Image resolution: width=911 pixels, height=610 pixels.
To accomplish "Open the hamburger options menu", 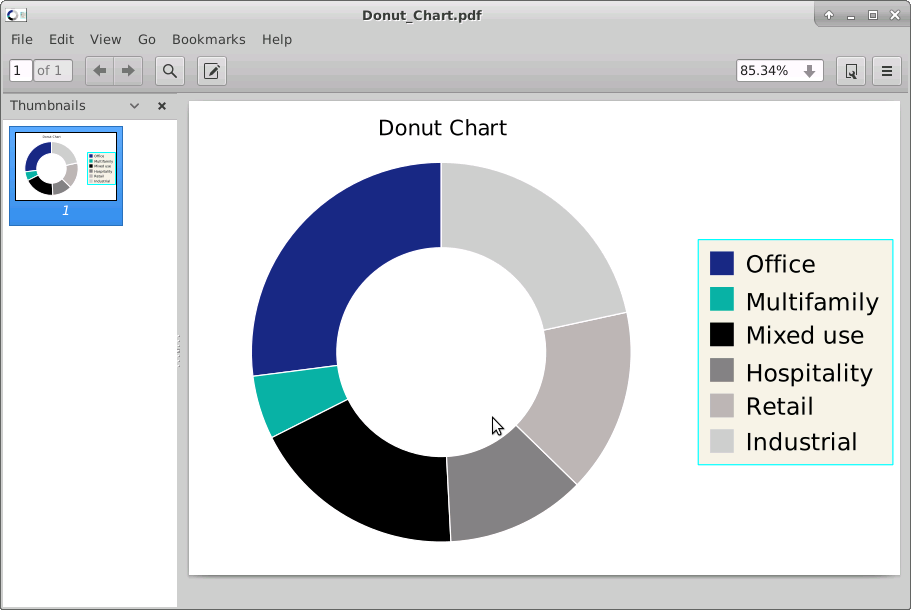I will [x=886, y=70].
